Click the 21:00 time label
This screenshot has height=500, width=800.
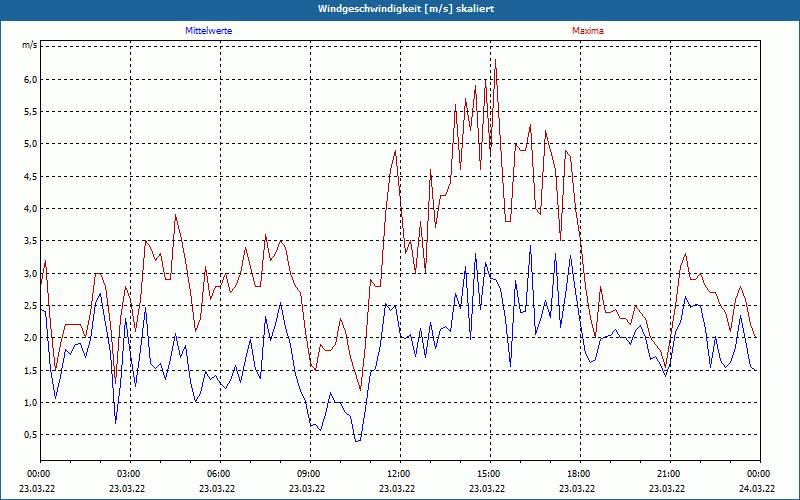[x=670, y=474]
